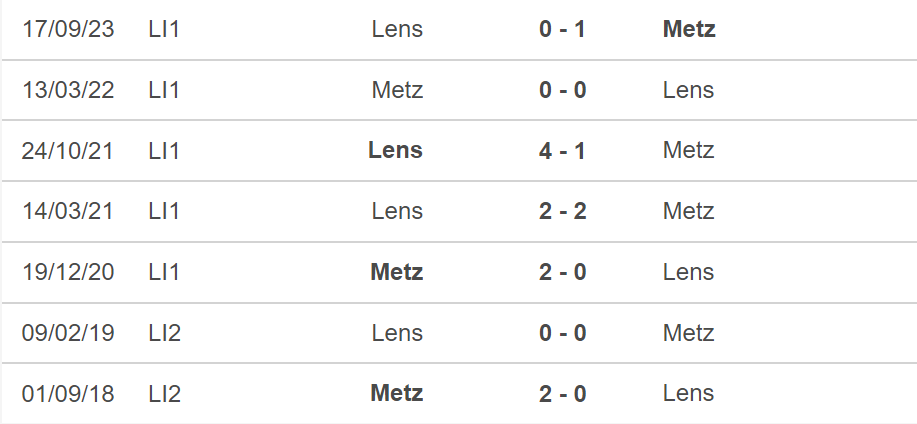Image resolution: width=917 pixels, height=424 pixels.
Task: Select bold Metz in 01/09/18 row
Action: (x=397, y=394)
